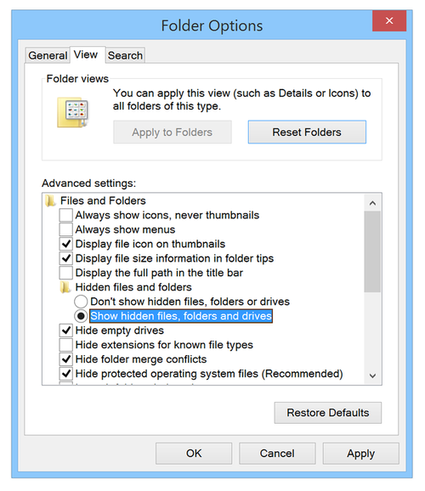The image size is (425, 491).
Task: Switch to the General tab
Action: [x=48, y=55]
